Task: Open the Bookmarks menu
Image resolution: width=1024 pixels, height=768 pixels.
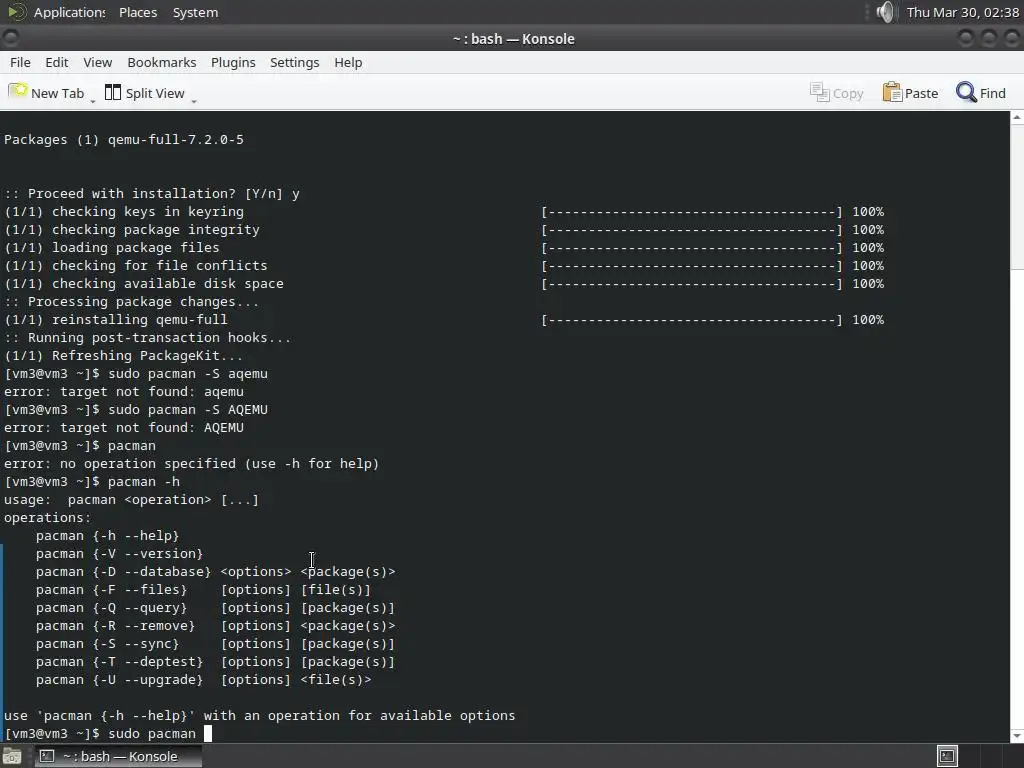Action: pos(161,62)
